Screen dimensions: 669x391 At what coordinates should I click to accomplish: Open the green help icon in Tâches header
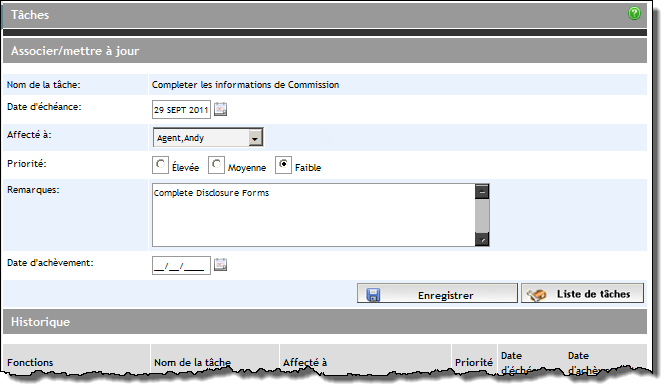pyautogui.click(x=634, y=13)
